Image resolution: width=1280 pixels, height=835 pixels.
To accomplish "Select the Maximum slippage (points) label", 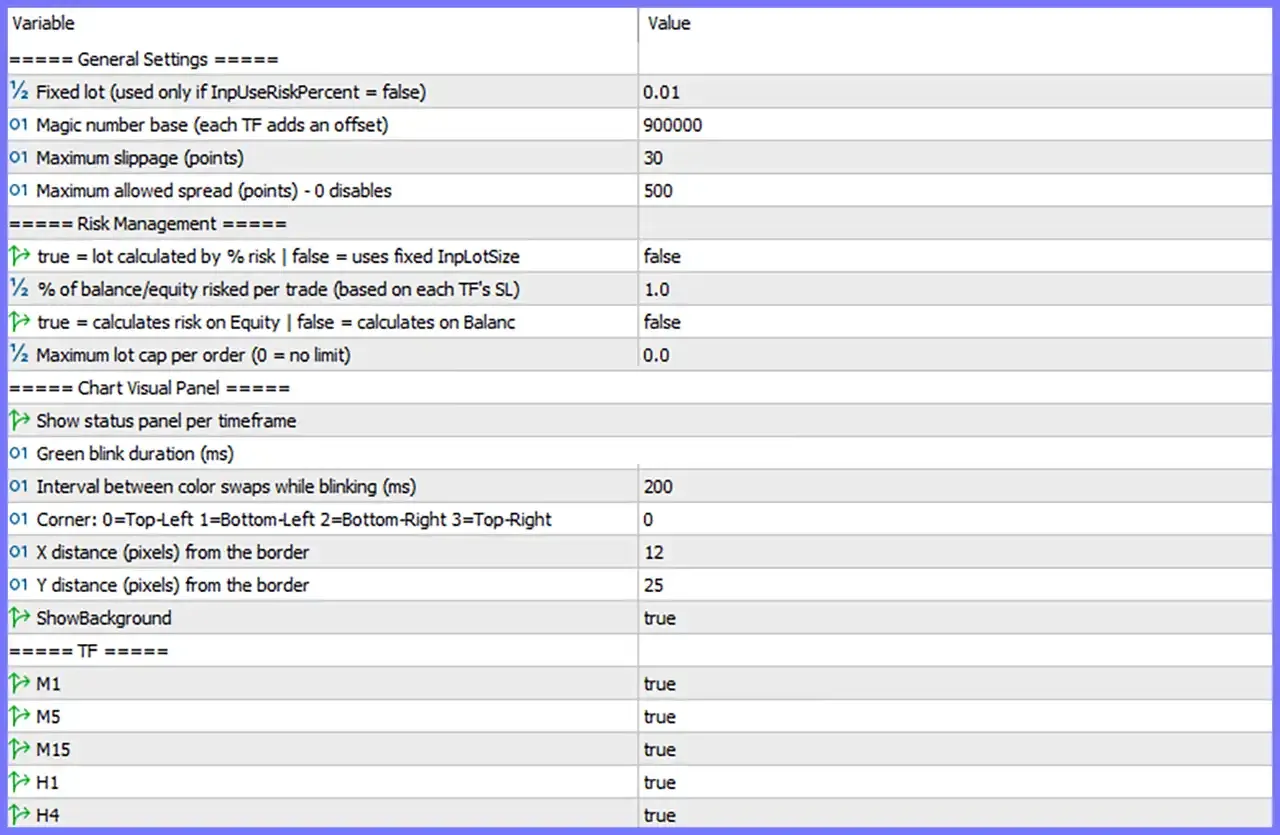I will (140, 158).
